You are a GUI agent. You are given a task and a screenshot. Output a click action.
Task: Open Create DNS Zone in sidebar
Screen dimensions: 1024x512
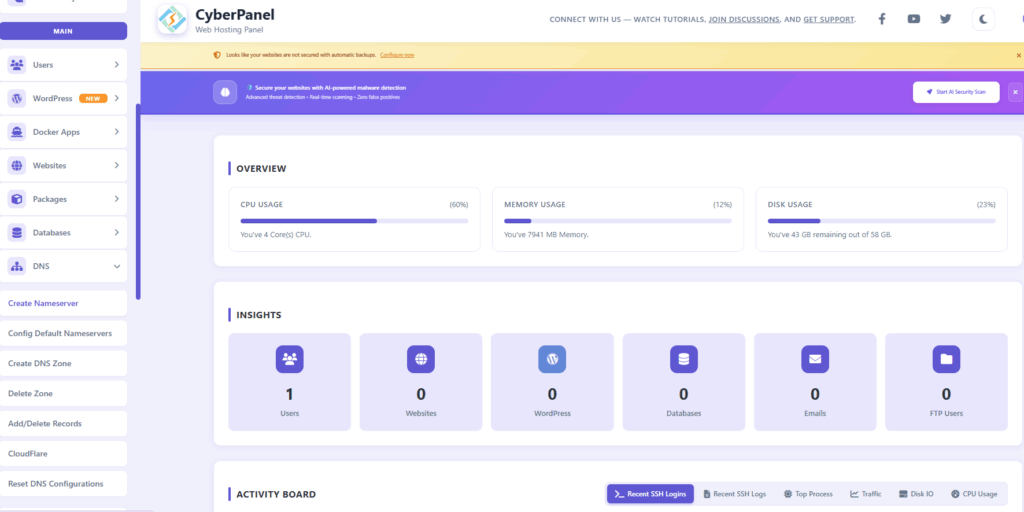[40, 363]
